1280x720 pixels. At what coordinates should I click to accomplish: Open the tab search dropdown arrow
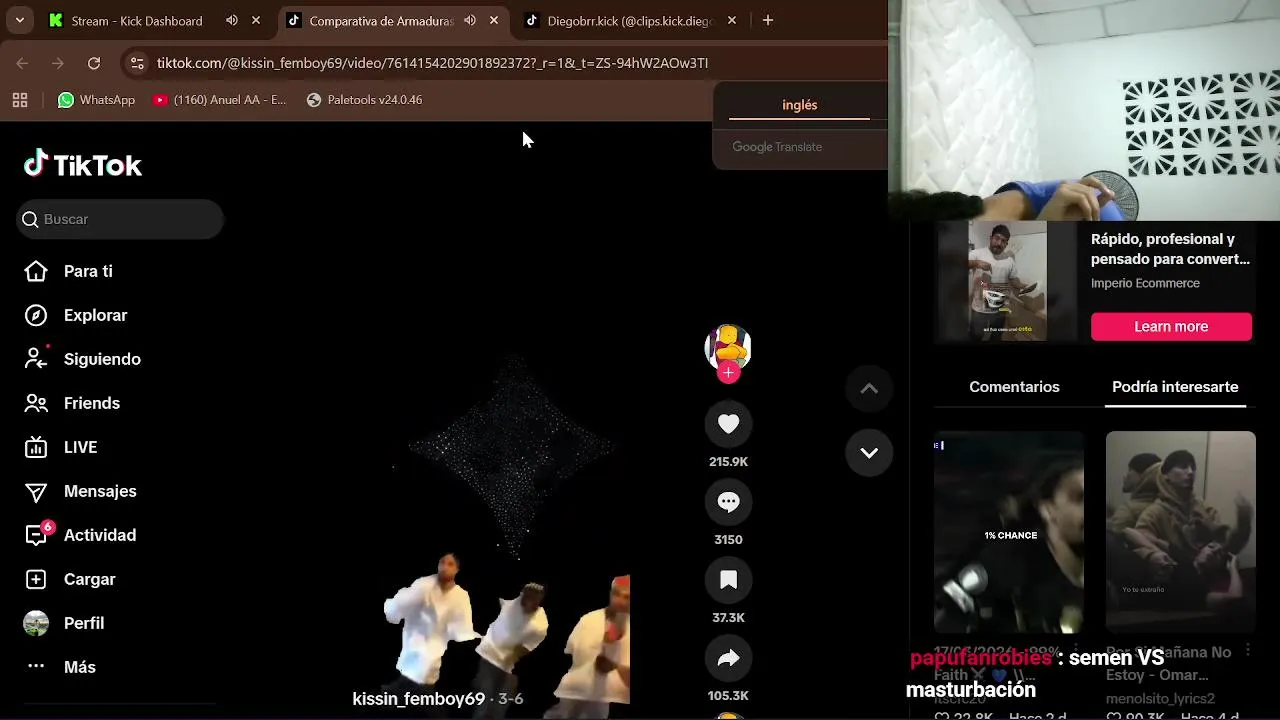click(19, 20)
